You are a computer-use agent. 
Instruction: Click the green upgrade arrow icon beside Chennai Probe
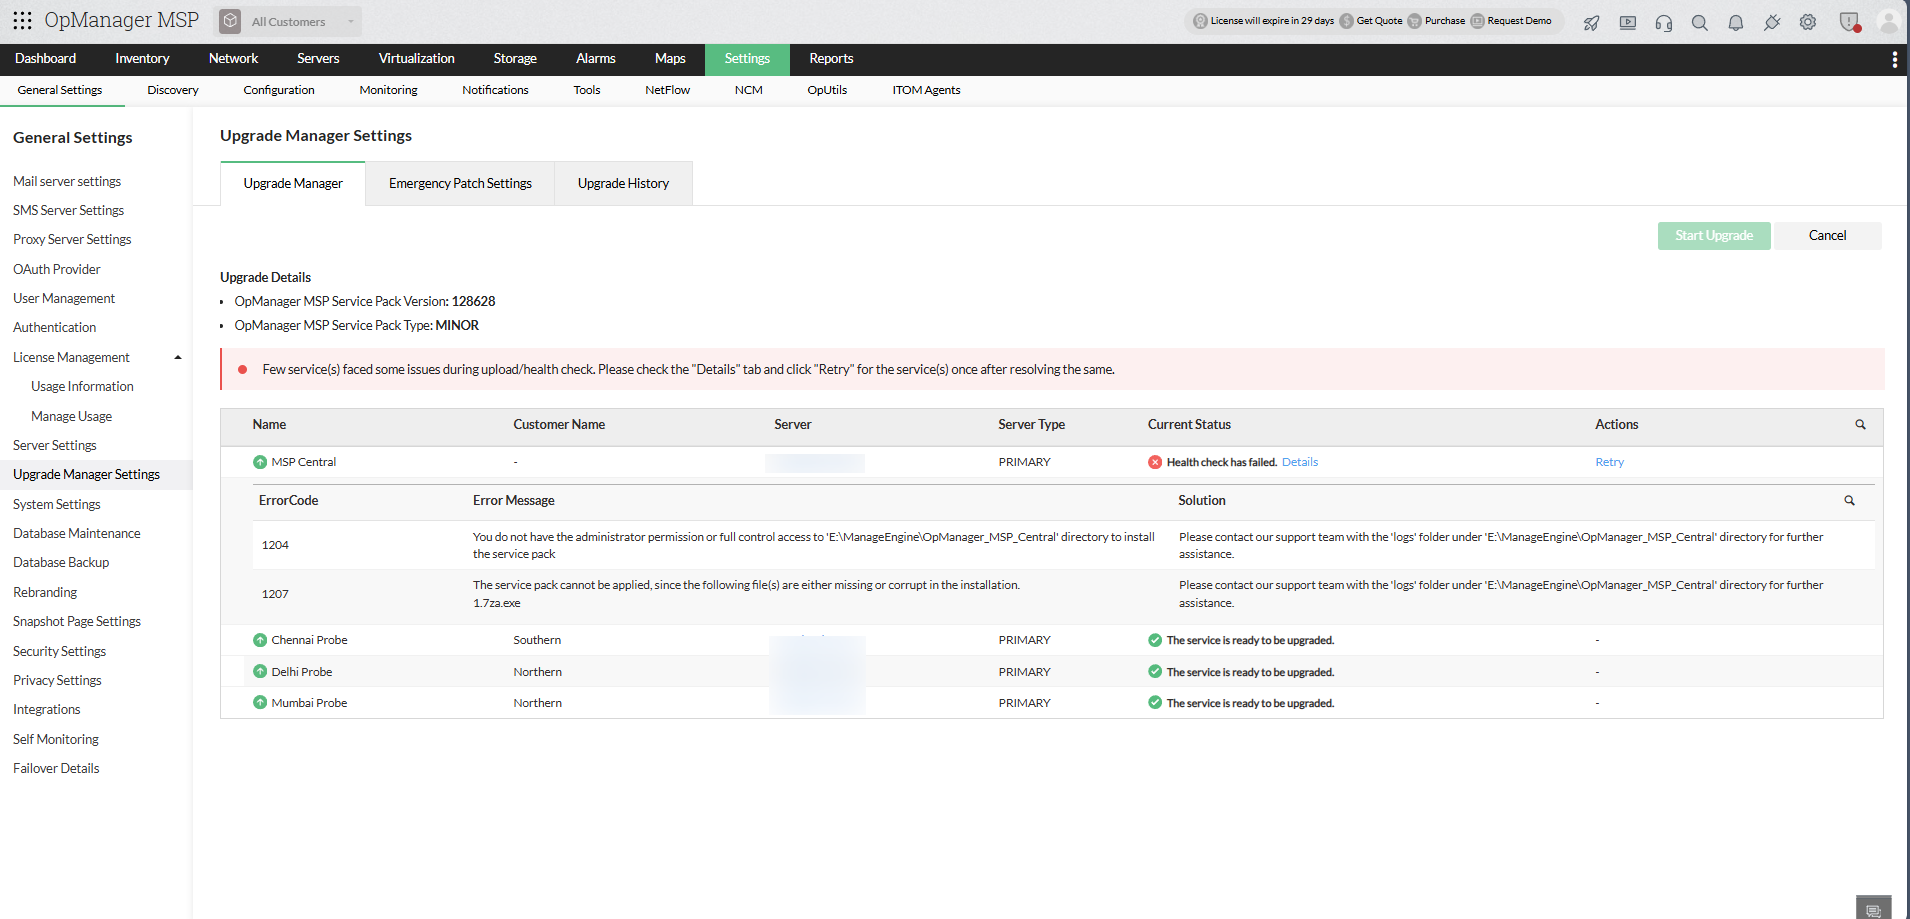pyautogui.click(x=260, y=640)
